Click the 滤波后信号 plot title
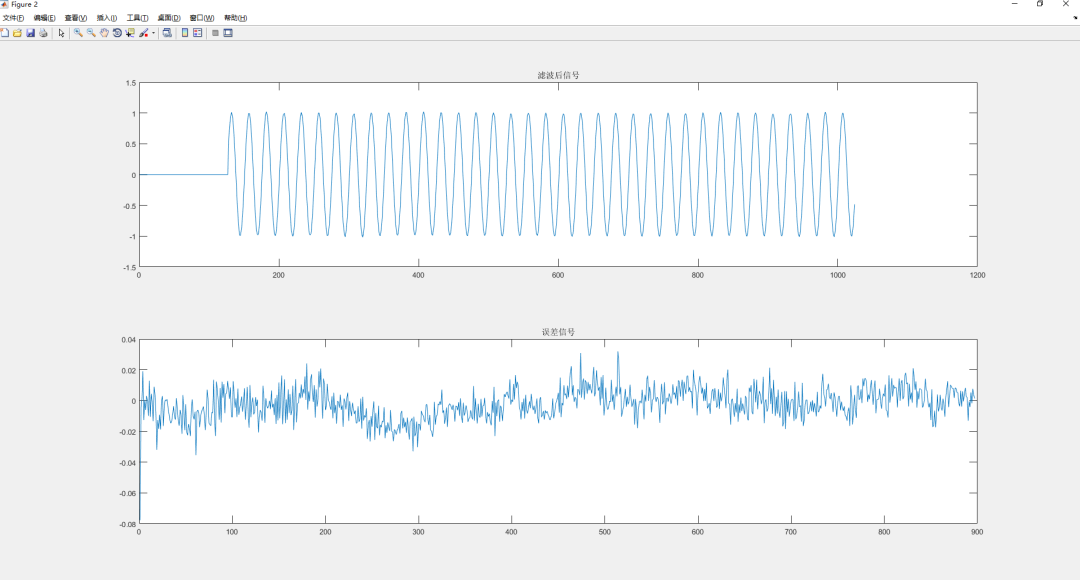This screenshot has width=1080, height=580. point(558,75)
